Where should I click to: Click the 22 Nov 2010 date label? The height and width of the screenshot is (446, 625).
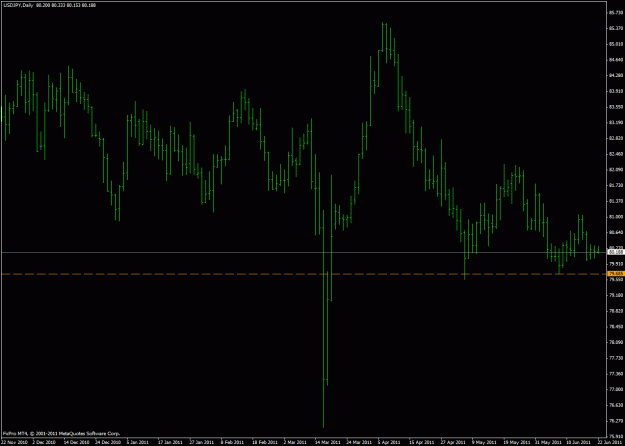pos(14,442)
